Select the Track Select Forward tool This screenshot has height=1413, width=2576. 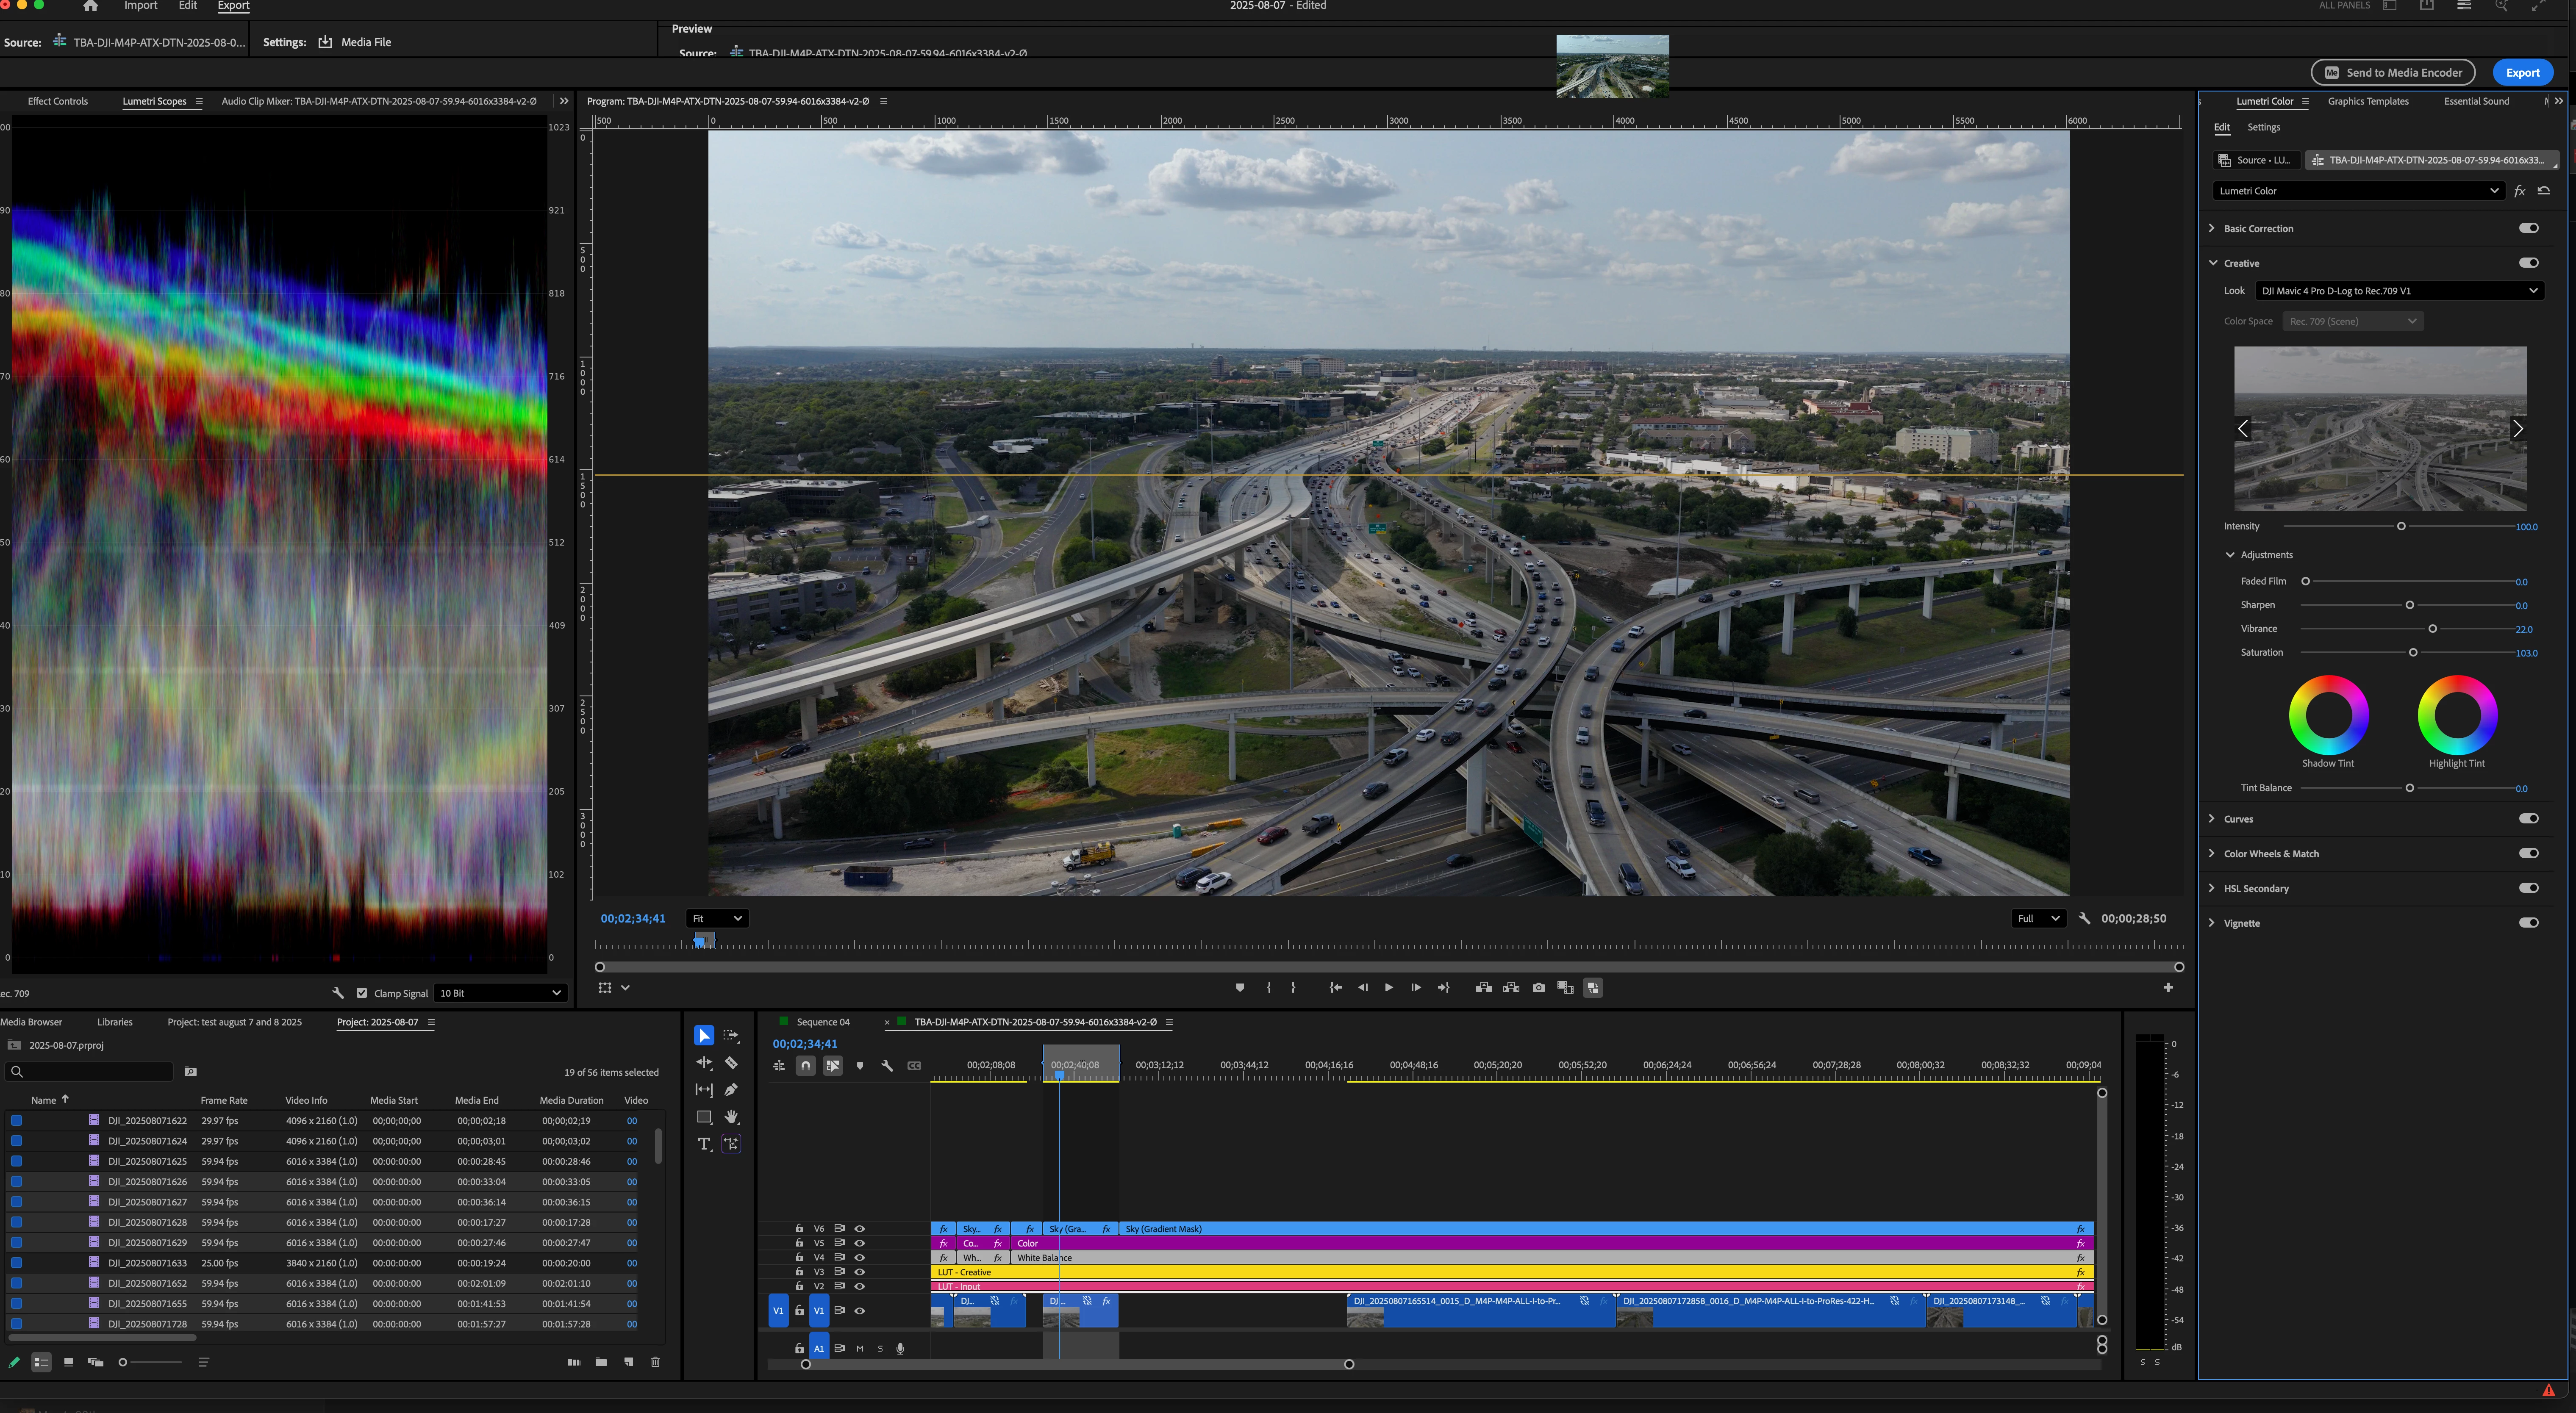(731, 1036)
